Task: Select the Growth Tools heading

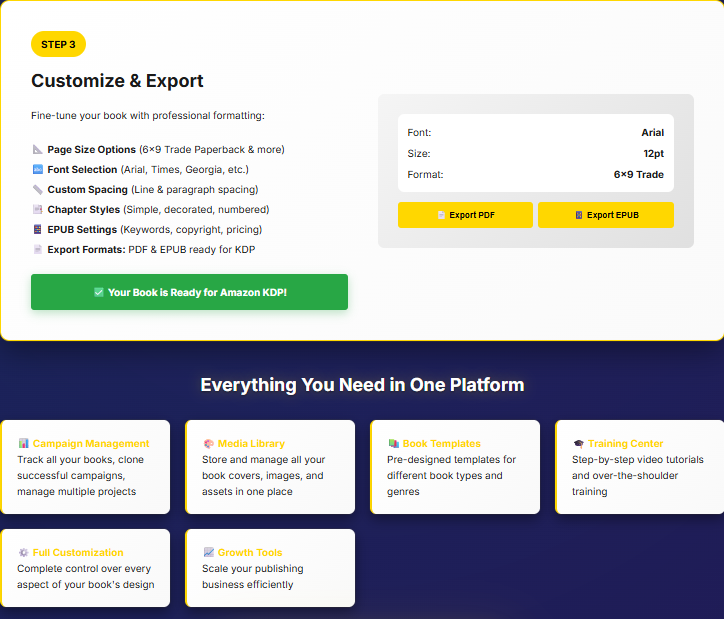Action: 250,553
